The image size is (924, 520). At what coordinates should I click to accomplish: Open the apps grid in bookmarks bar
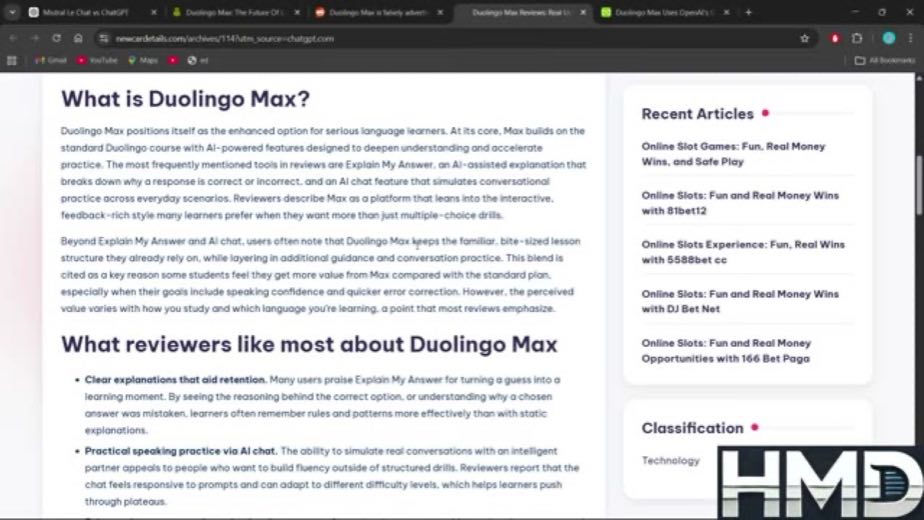12,60
